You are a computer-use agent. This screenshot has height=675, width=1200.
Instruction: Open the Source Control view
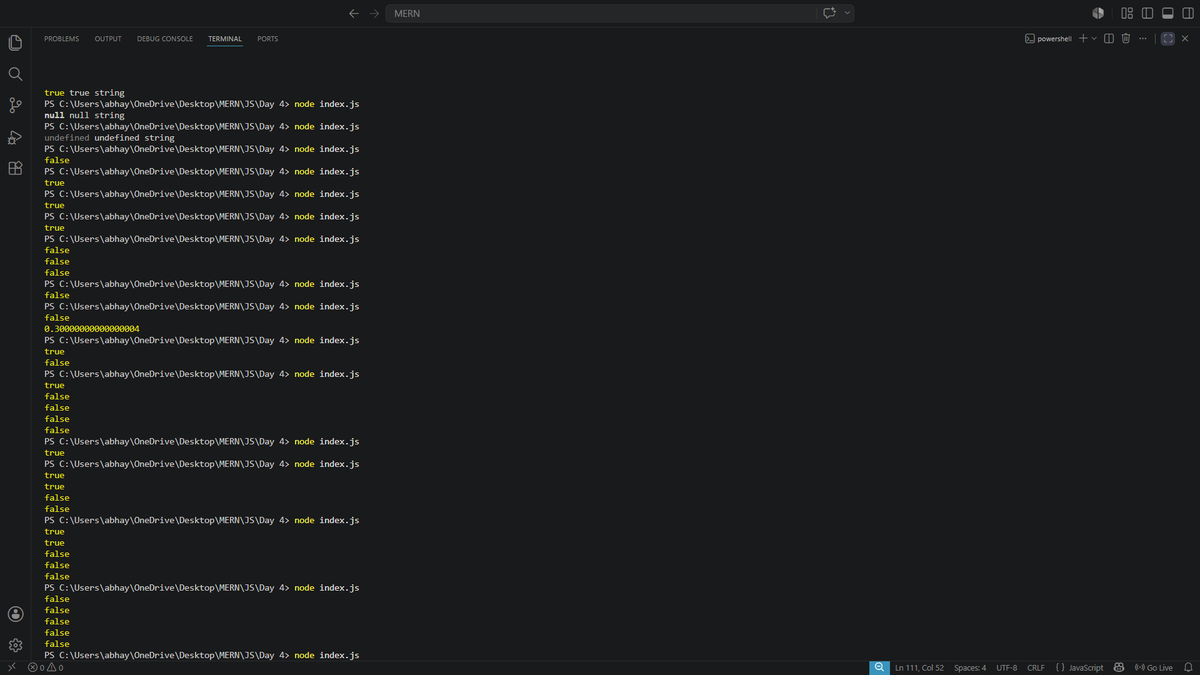15,105
